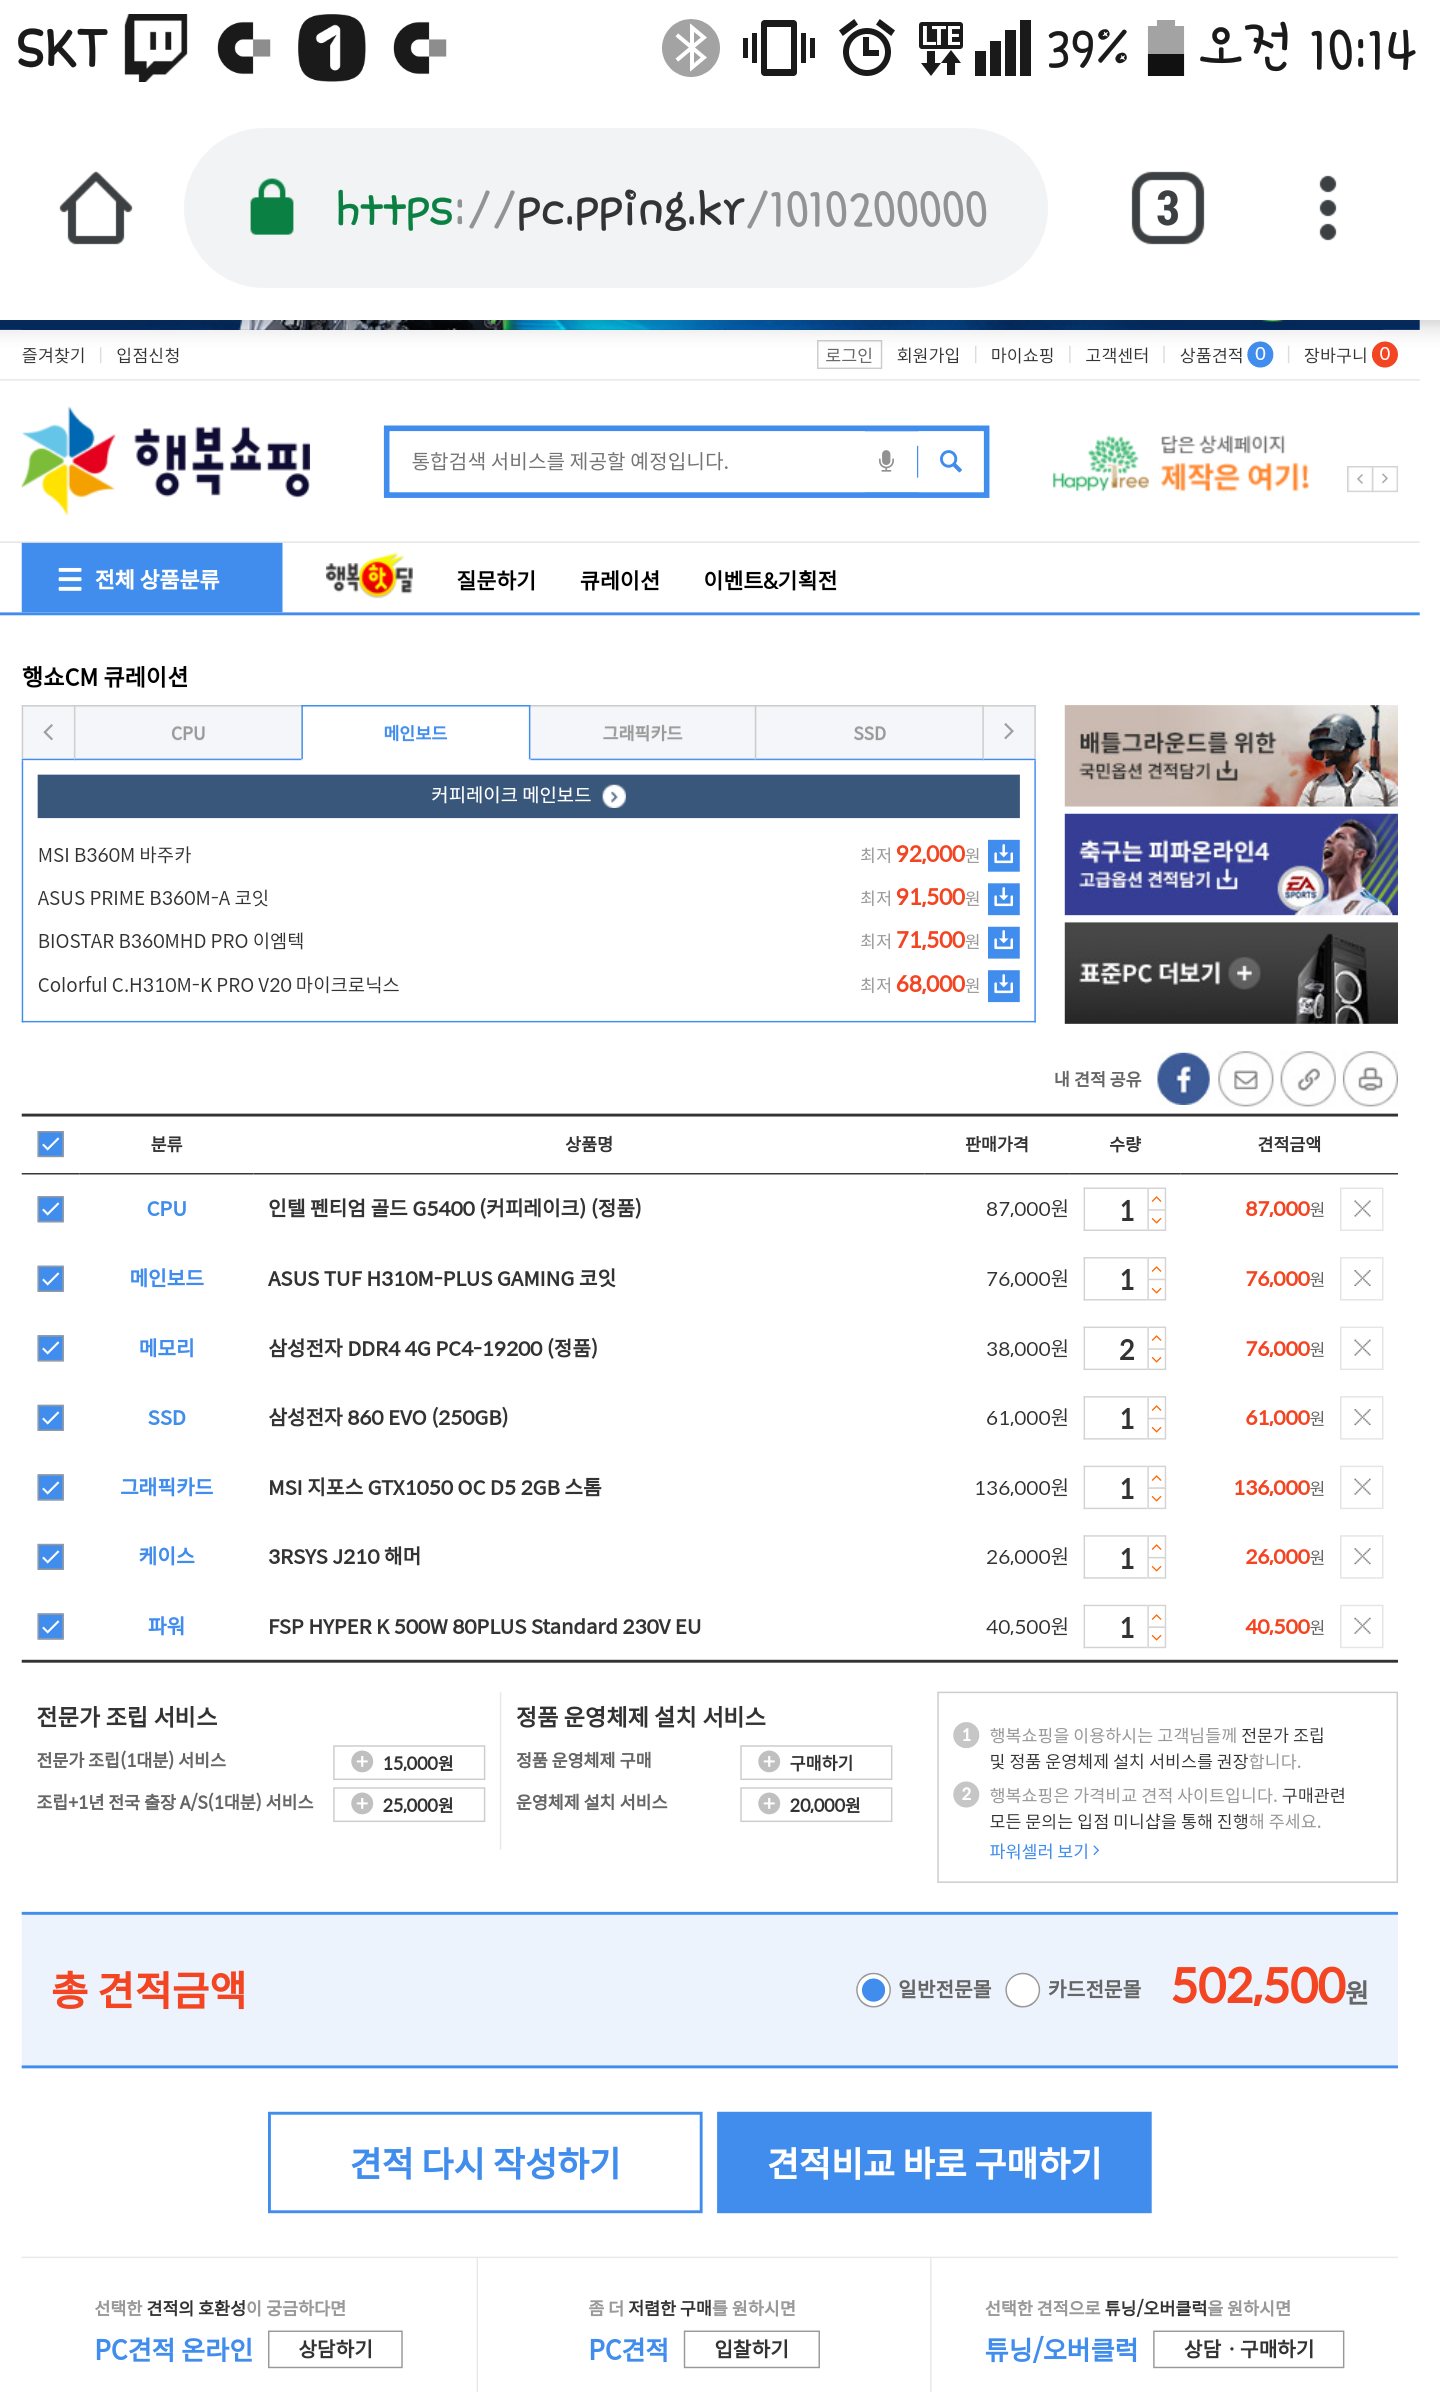1440x2392 pixels.
Task: Adjust the CPU quantity stepper
Action: [1157, 1209]
